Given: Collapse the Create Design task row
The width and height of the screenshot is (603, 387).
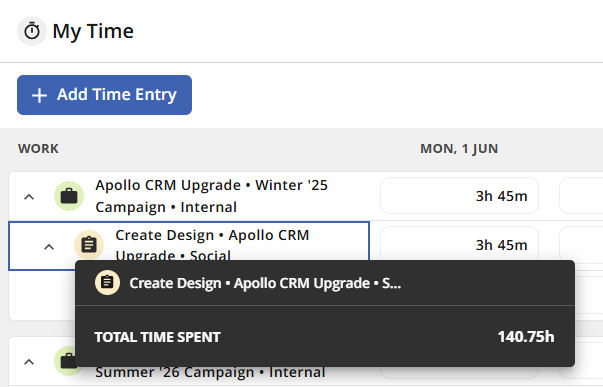Looking at the screenshot, I should (49, 247).
